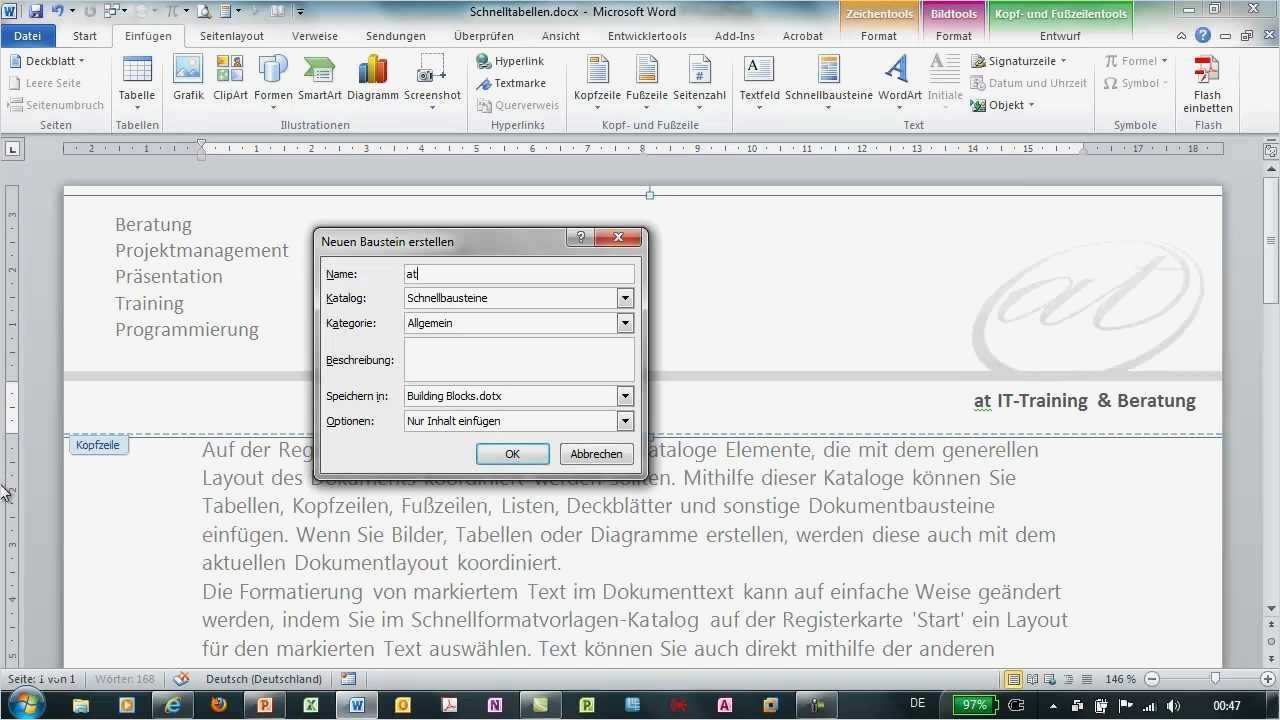Insert a picture via Grafik

tap(188, 79)
